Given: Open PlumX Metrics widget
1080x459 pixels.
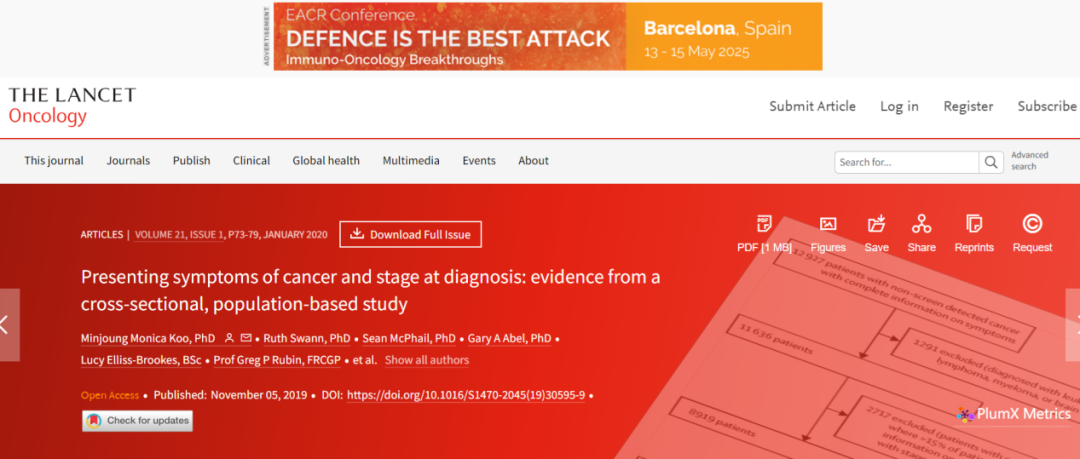Looking at the screenshot, I should [1014, 414].
